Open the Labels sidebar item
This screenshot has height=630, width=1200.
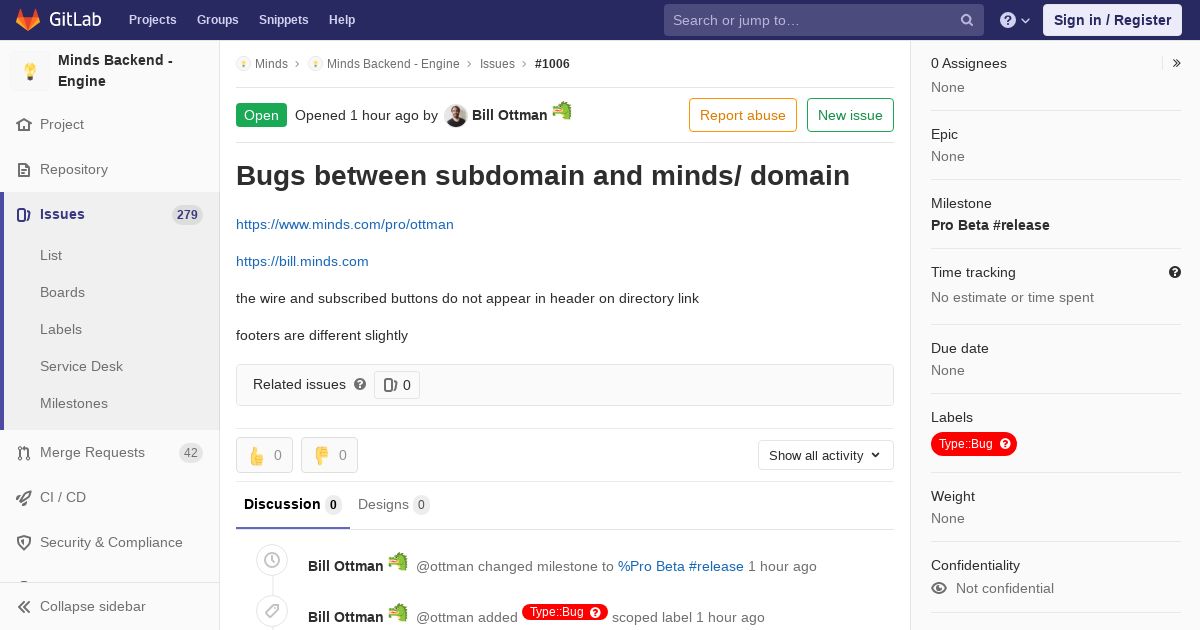pyautogui.click(x=61, y=330)
